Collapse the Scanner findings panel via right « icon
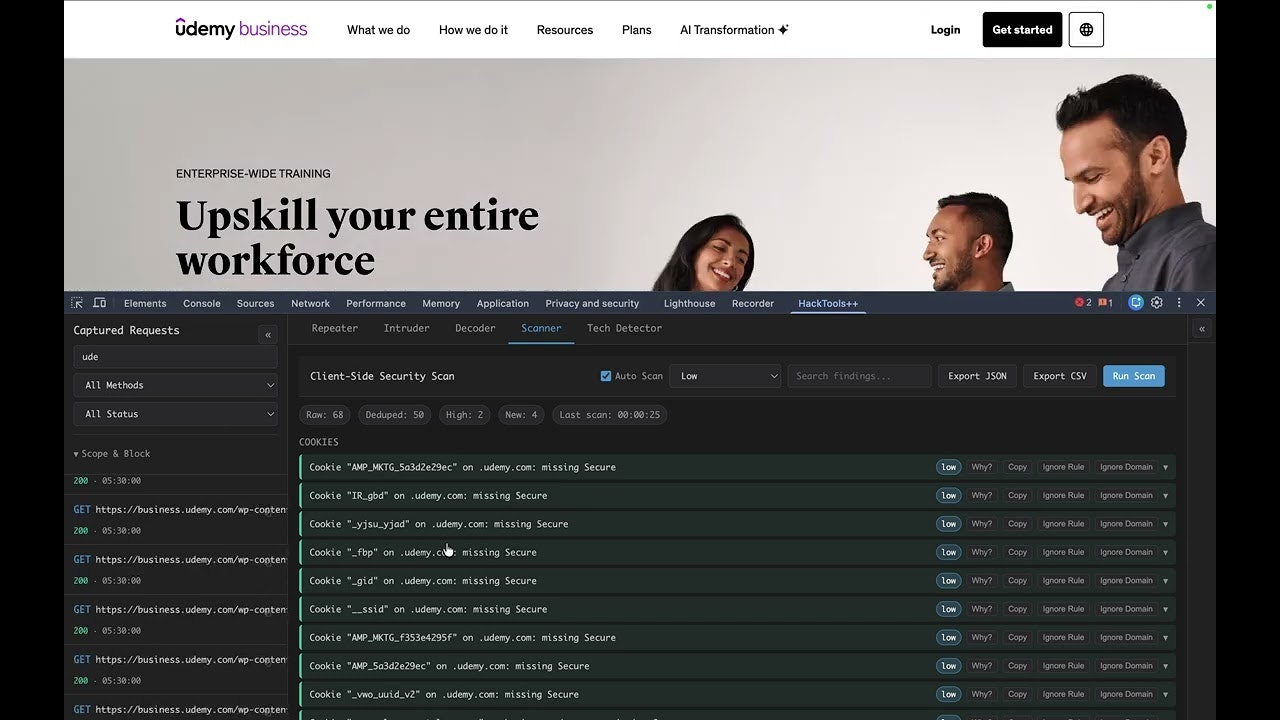 (x=1202, y=328)
